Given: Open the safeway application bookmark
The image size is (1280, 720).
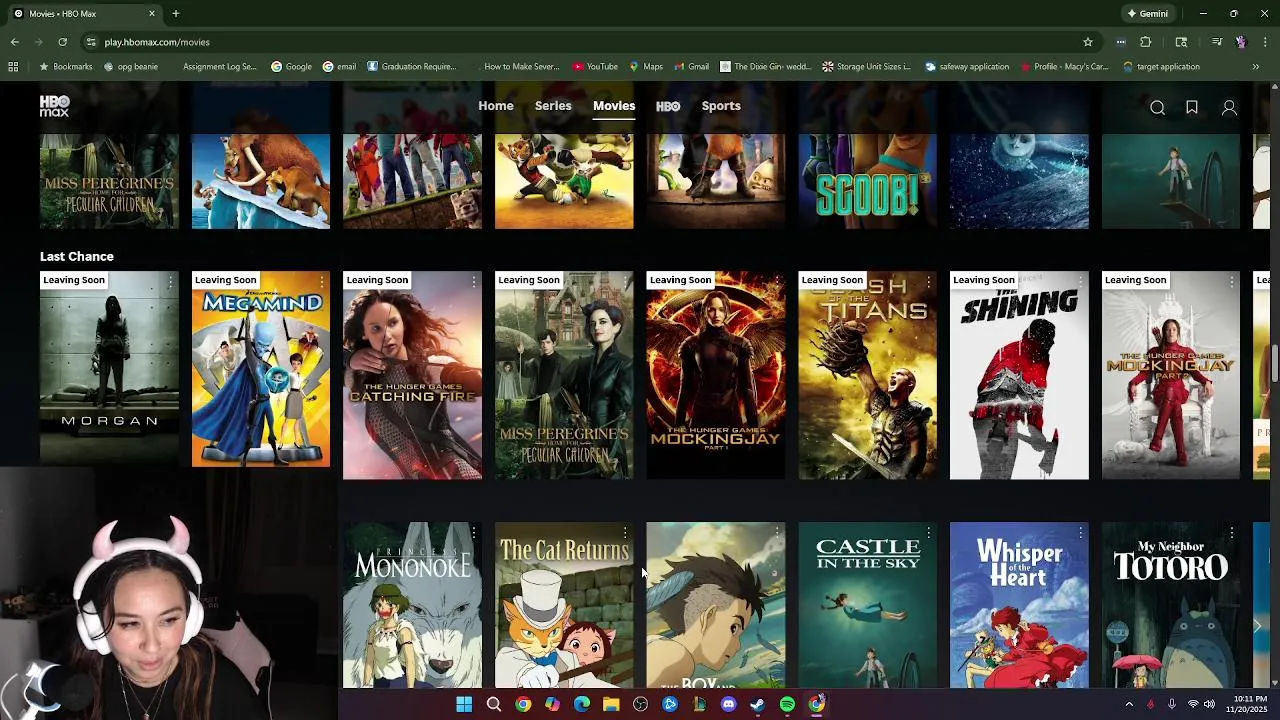Looking at the screenshot, I should (967, 67).
